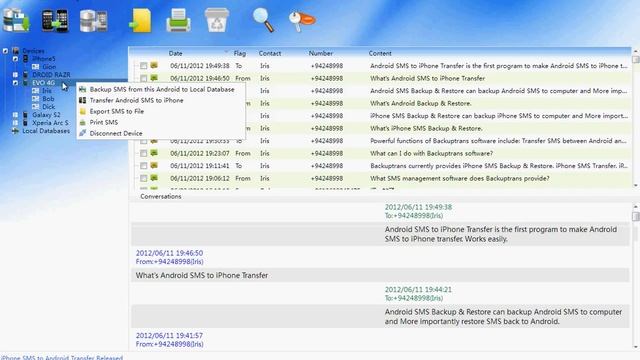
Task: Collapse the EVO 4G tree node
Action: tap(15, 83)
